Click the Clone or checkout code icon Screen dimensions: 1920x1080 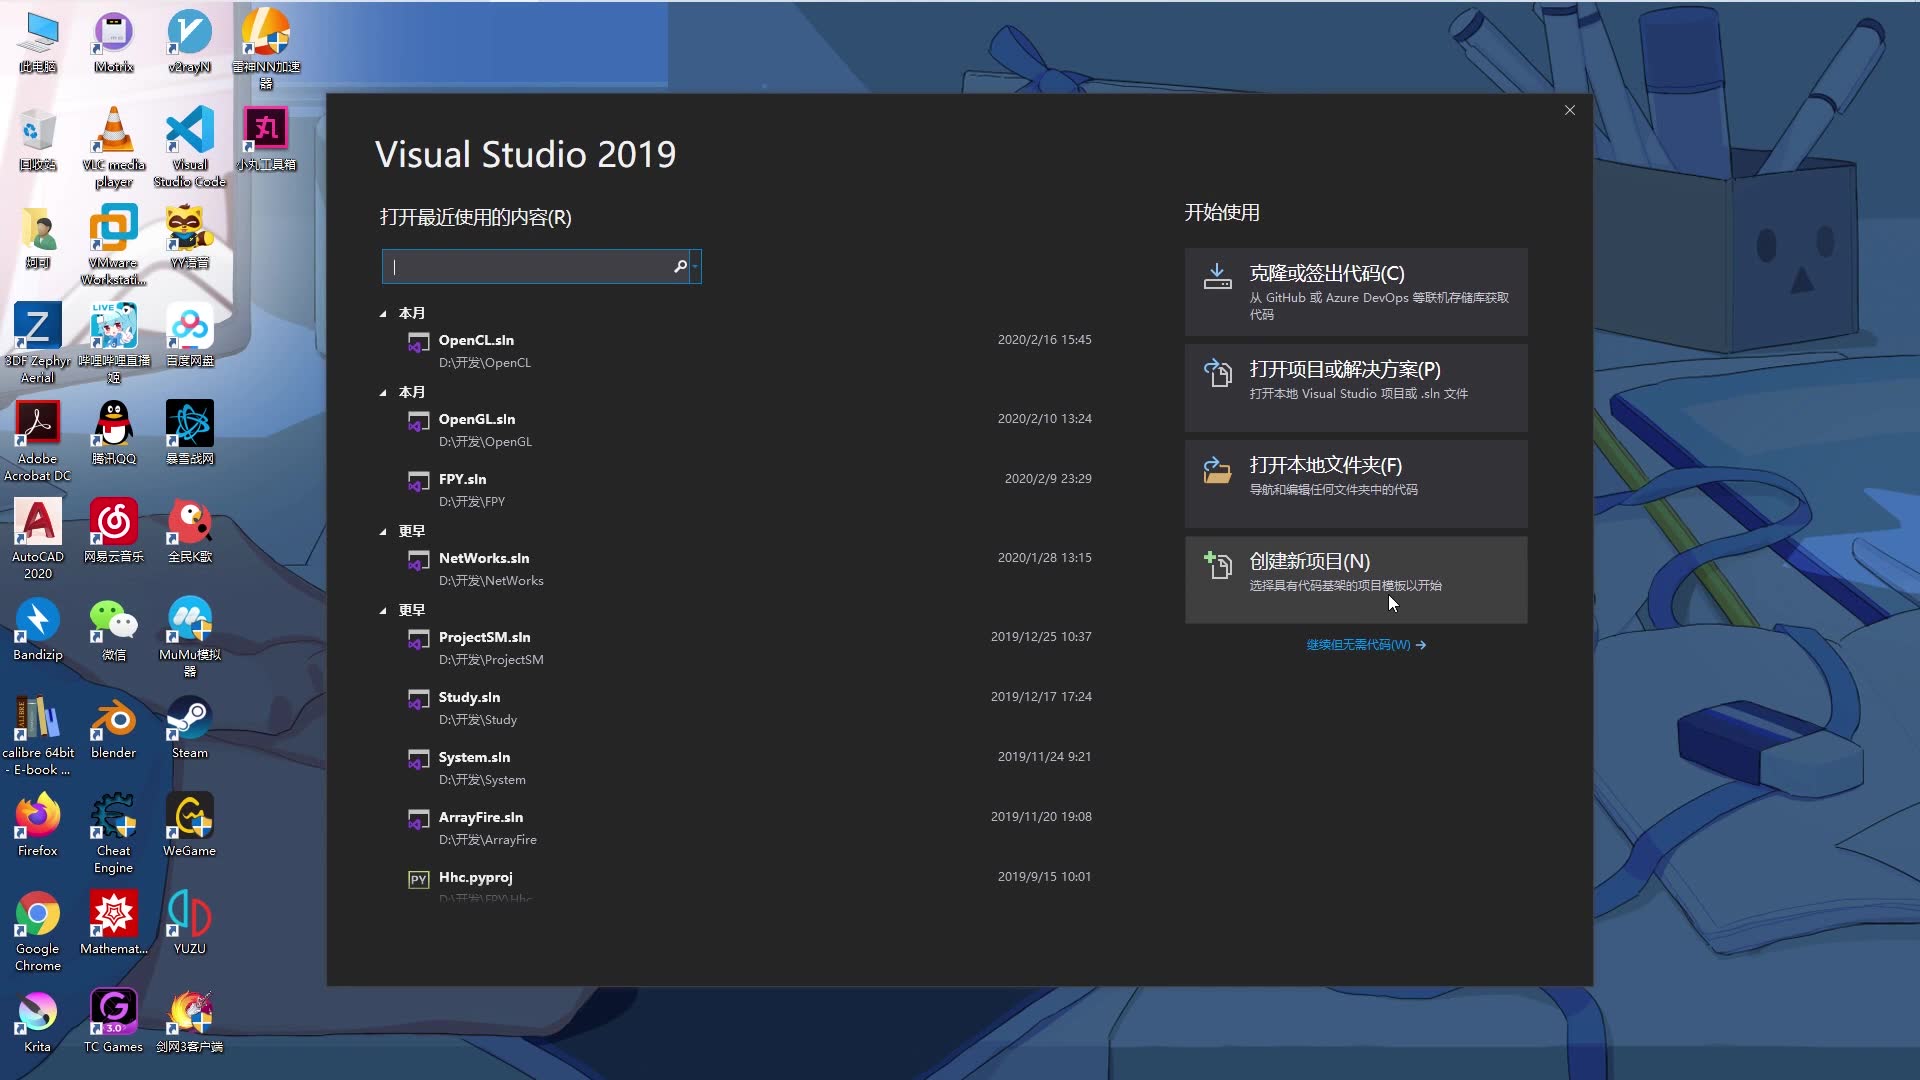click(1217, 277)
